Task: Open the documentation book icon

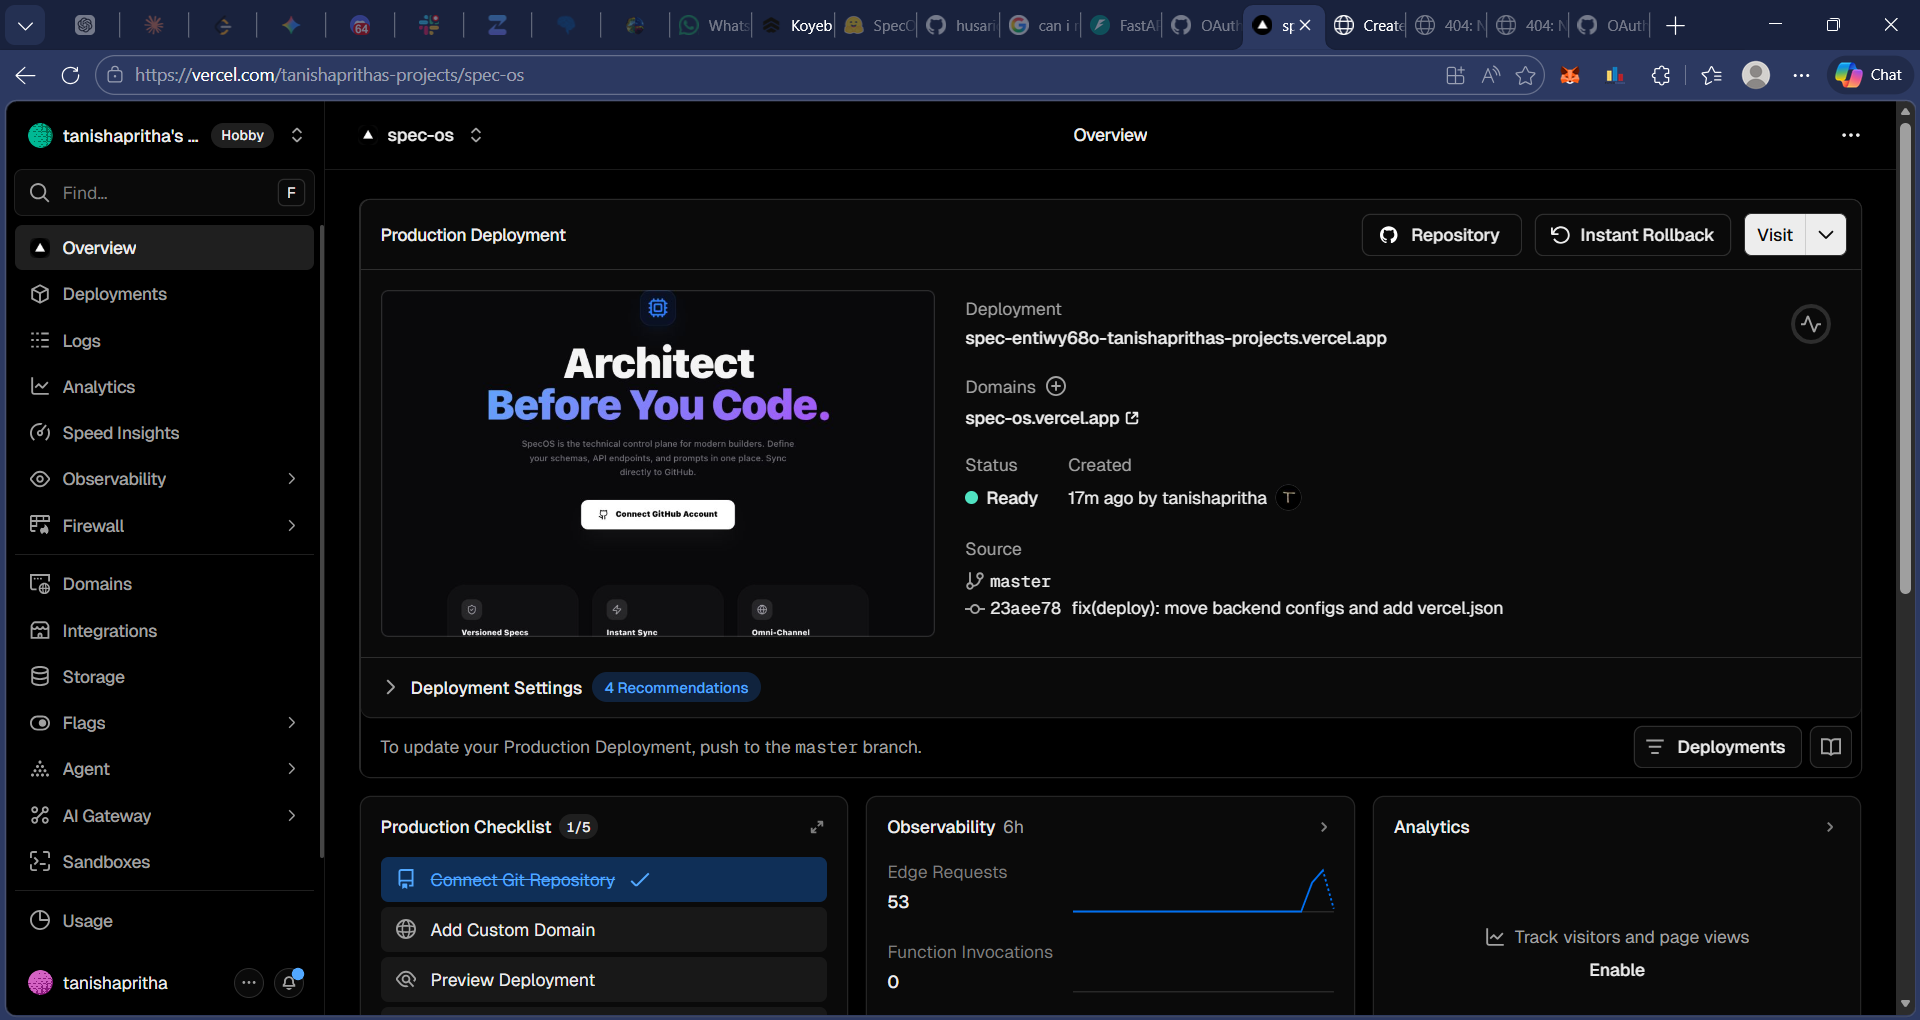Action: point(1831,747)
